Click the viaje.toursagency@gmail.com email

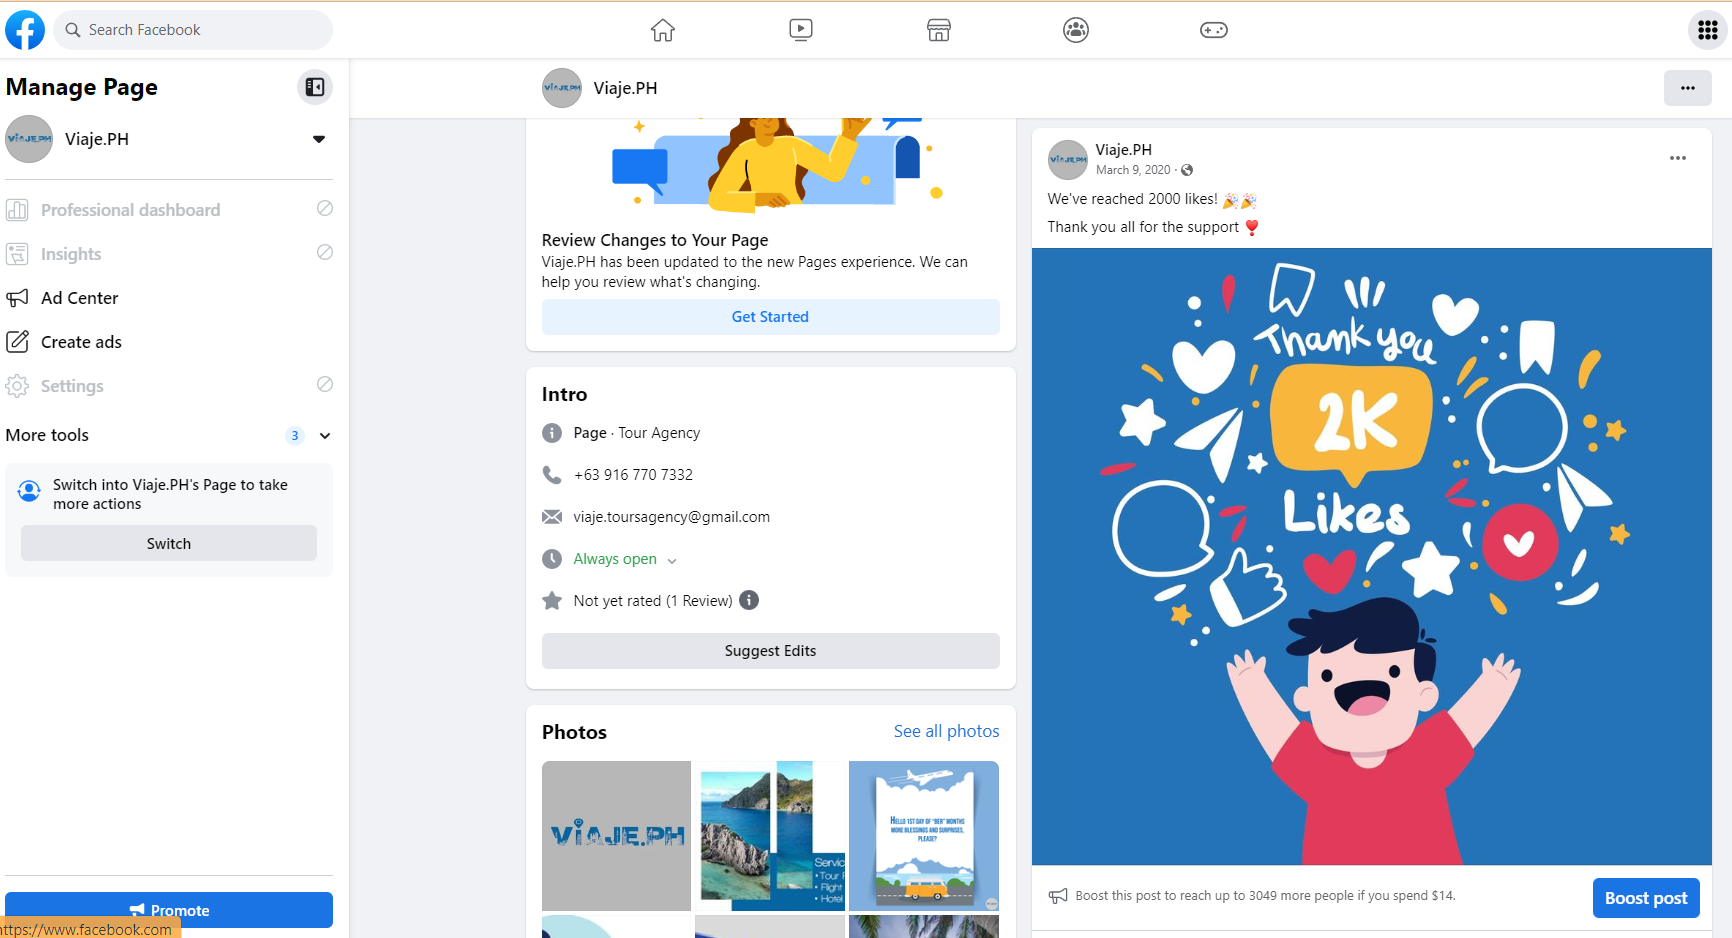(672, 517)
